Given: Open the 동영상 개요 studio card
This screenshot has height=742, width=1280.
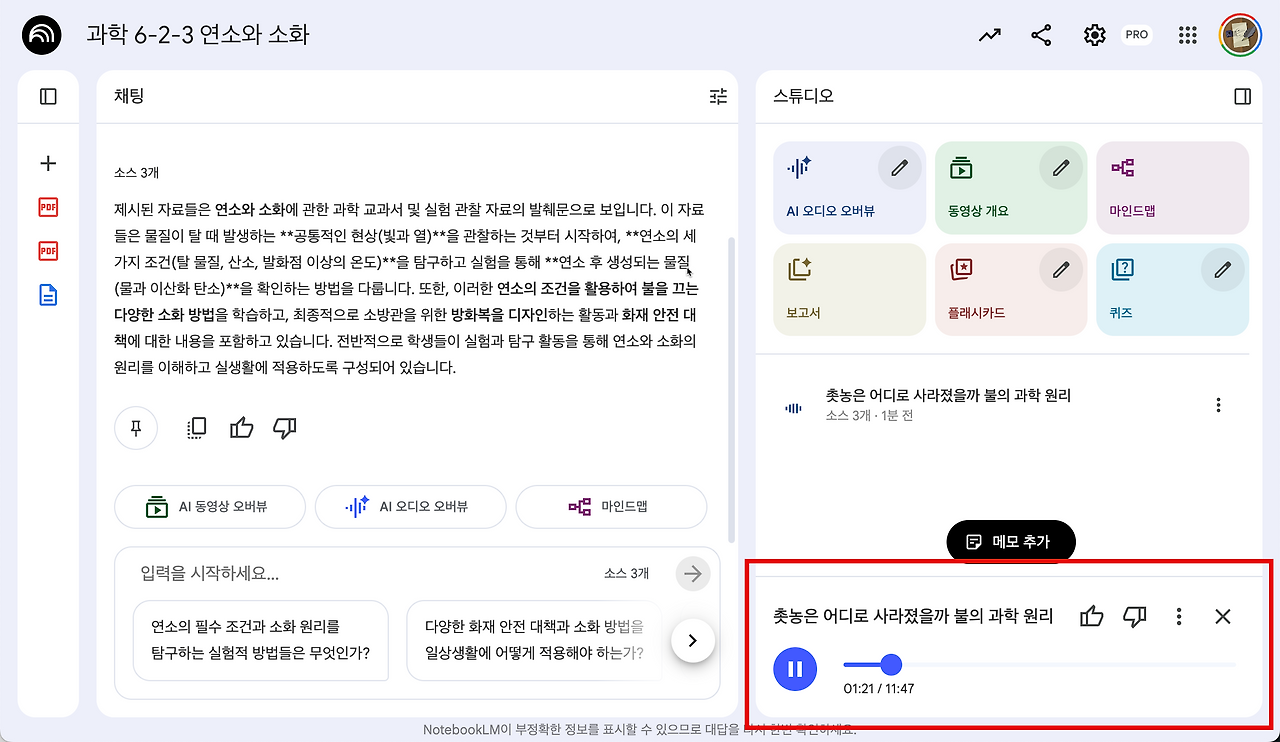Looking at the screenshot, I should [x=1011, y=188].
